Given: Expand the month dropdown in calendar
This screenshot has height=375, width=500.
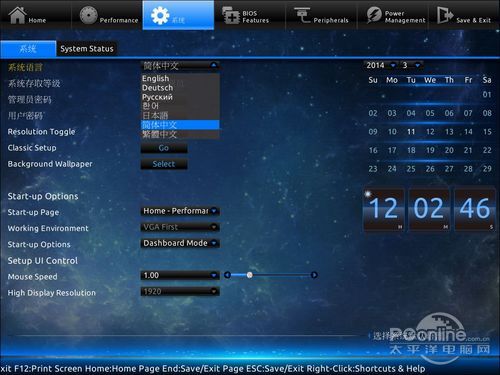Looking at the screenshot, I should click(417, 65).
